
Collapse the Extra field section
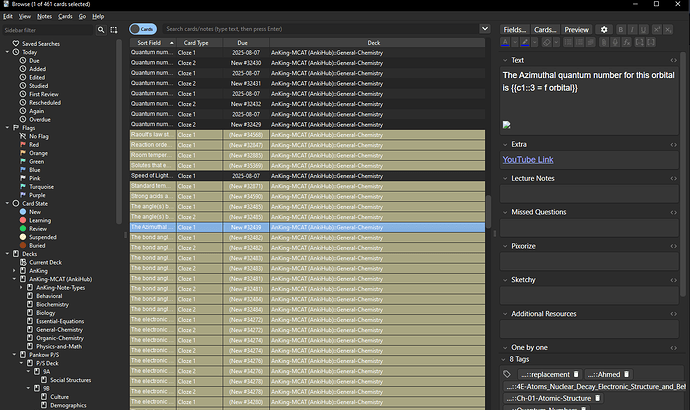(x=505, y=145)
